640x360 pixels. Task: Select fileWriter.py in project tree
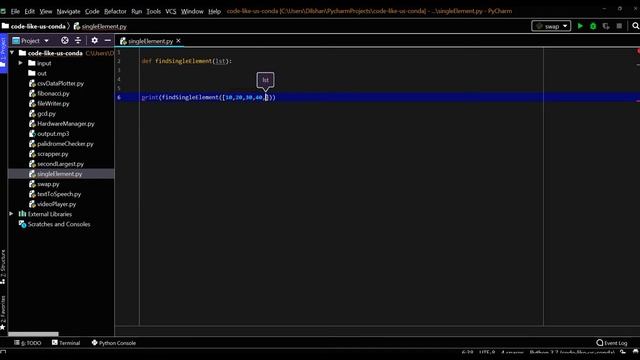coord(53,104)
